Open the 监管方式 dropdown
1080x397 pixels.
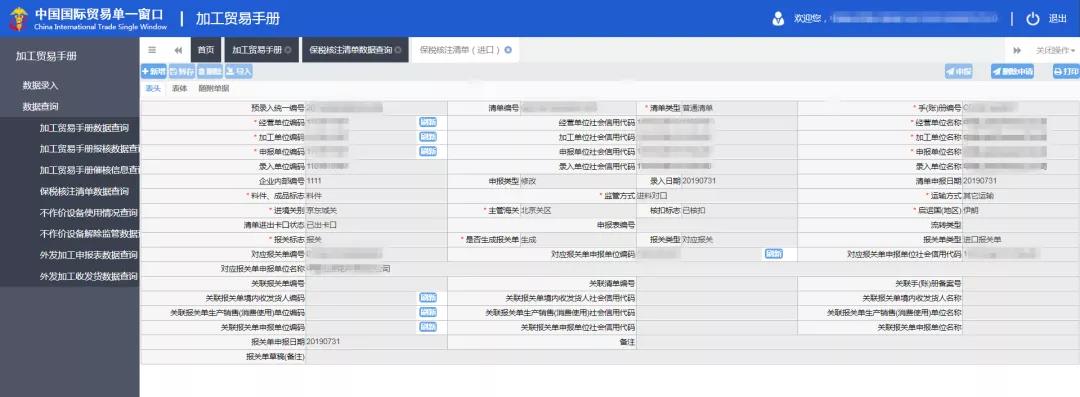pos(717,196)
